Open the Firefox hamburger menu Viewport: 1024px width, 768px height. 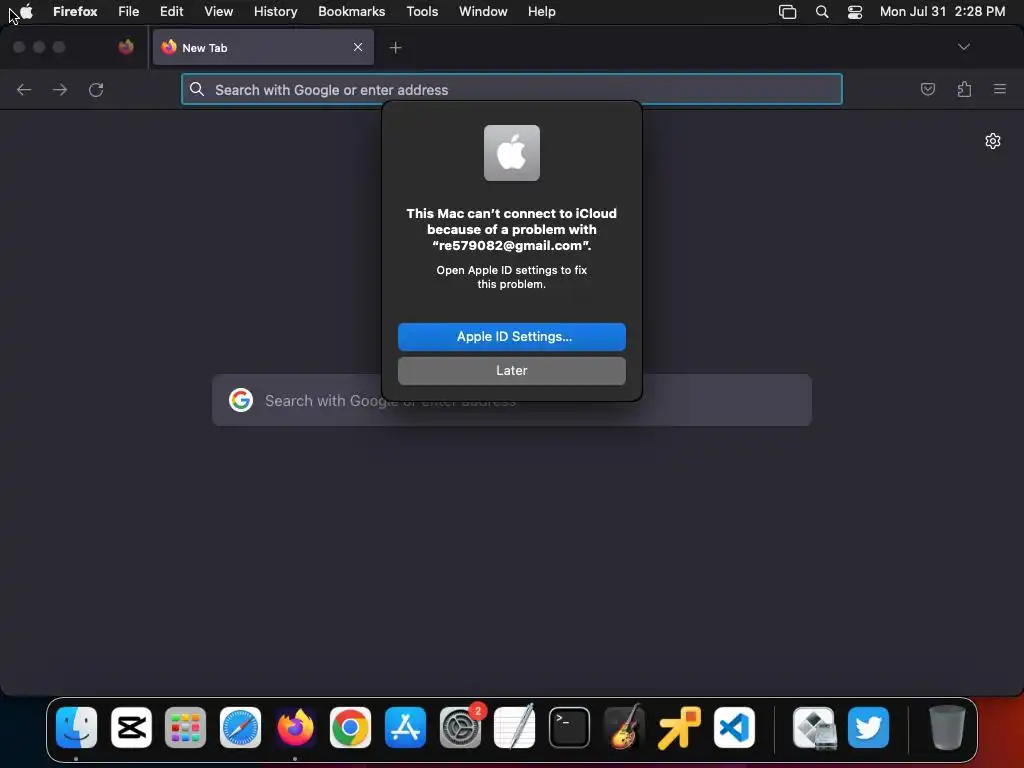coord(1000,89)
